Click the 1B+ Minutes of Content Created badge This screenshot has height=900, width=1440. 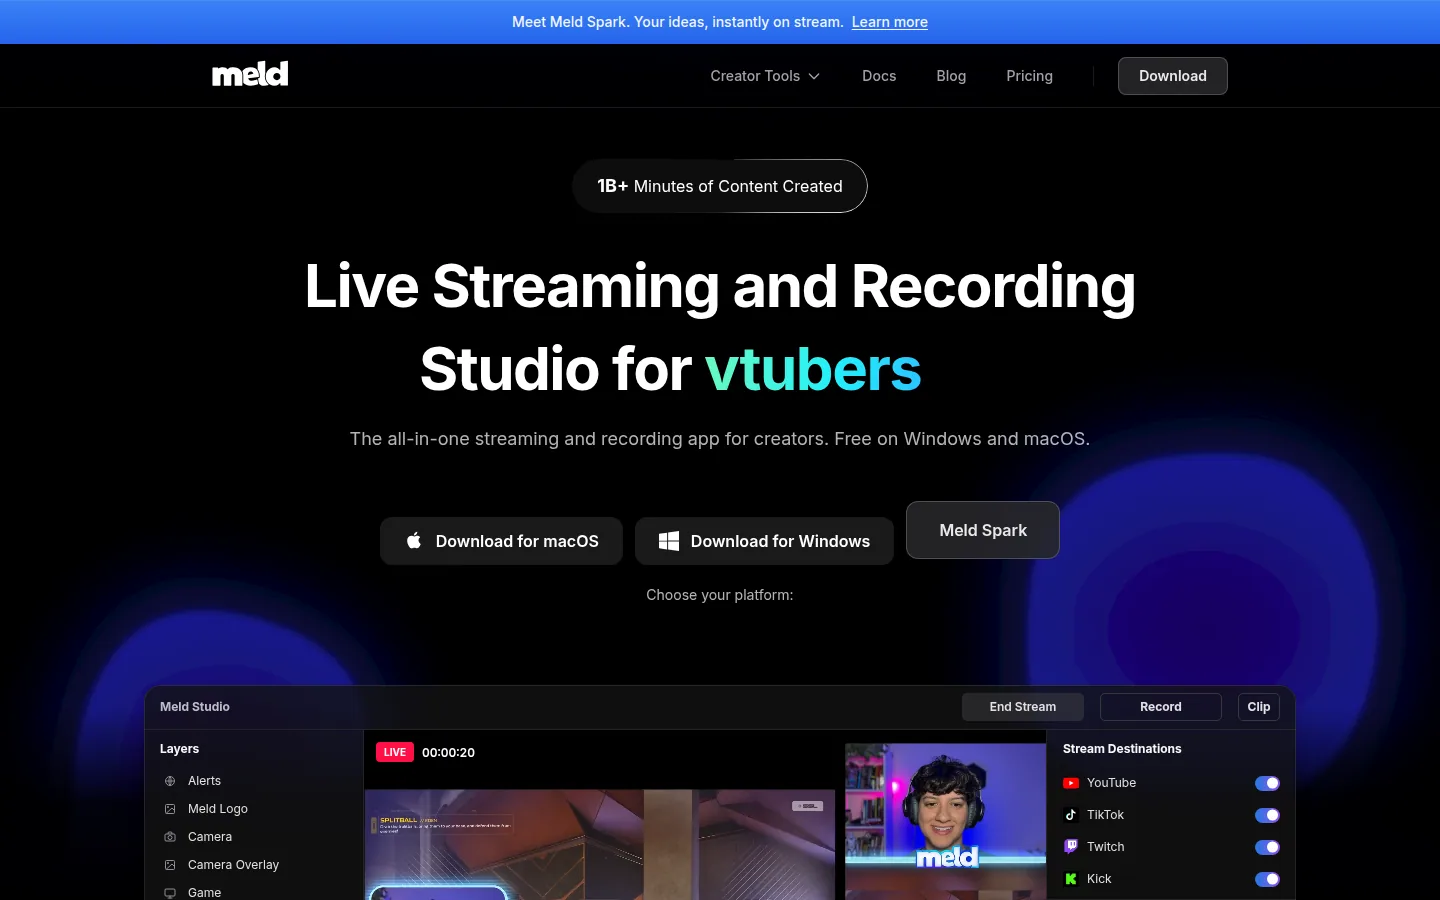pos(719,186)
